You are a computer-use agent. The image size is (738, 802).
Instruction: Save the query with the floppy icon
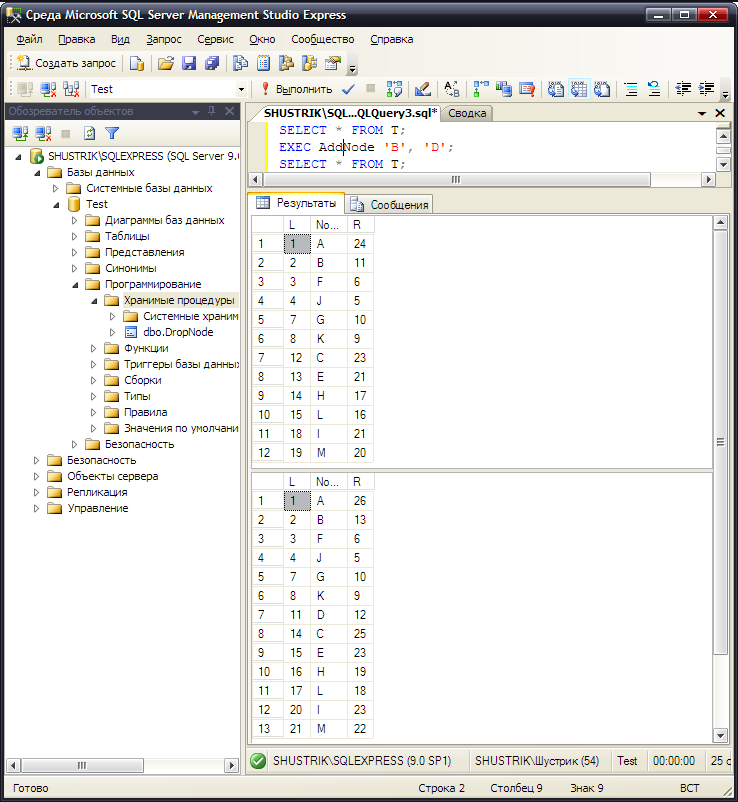[x=189, y=63]
